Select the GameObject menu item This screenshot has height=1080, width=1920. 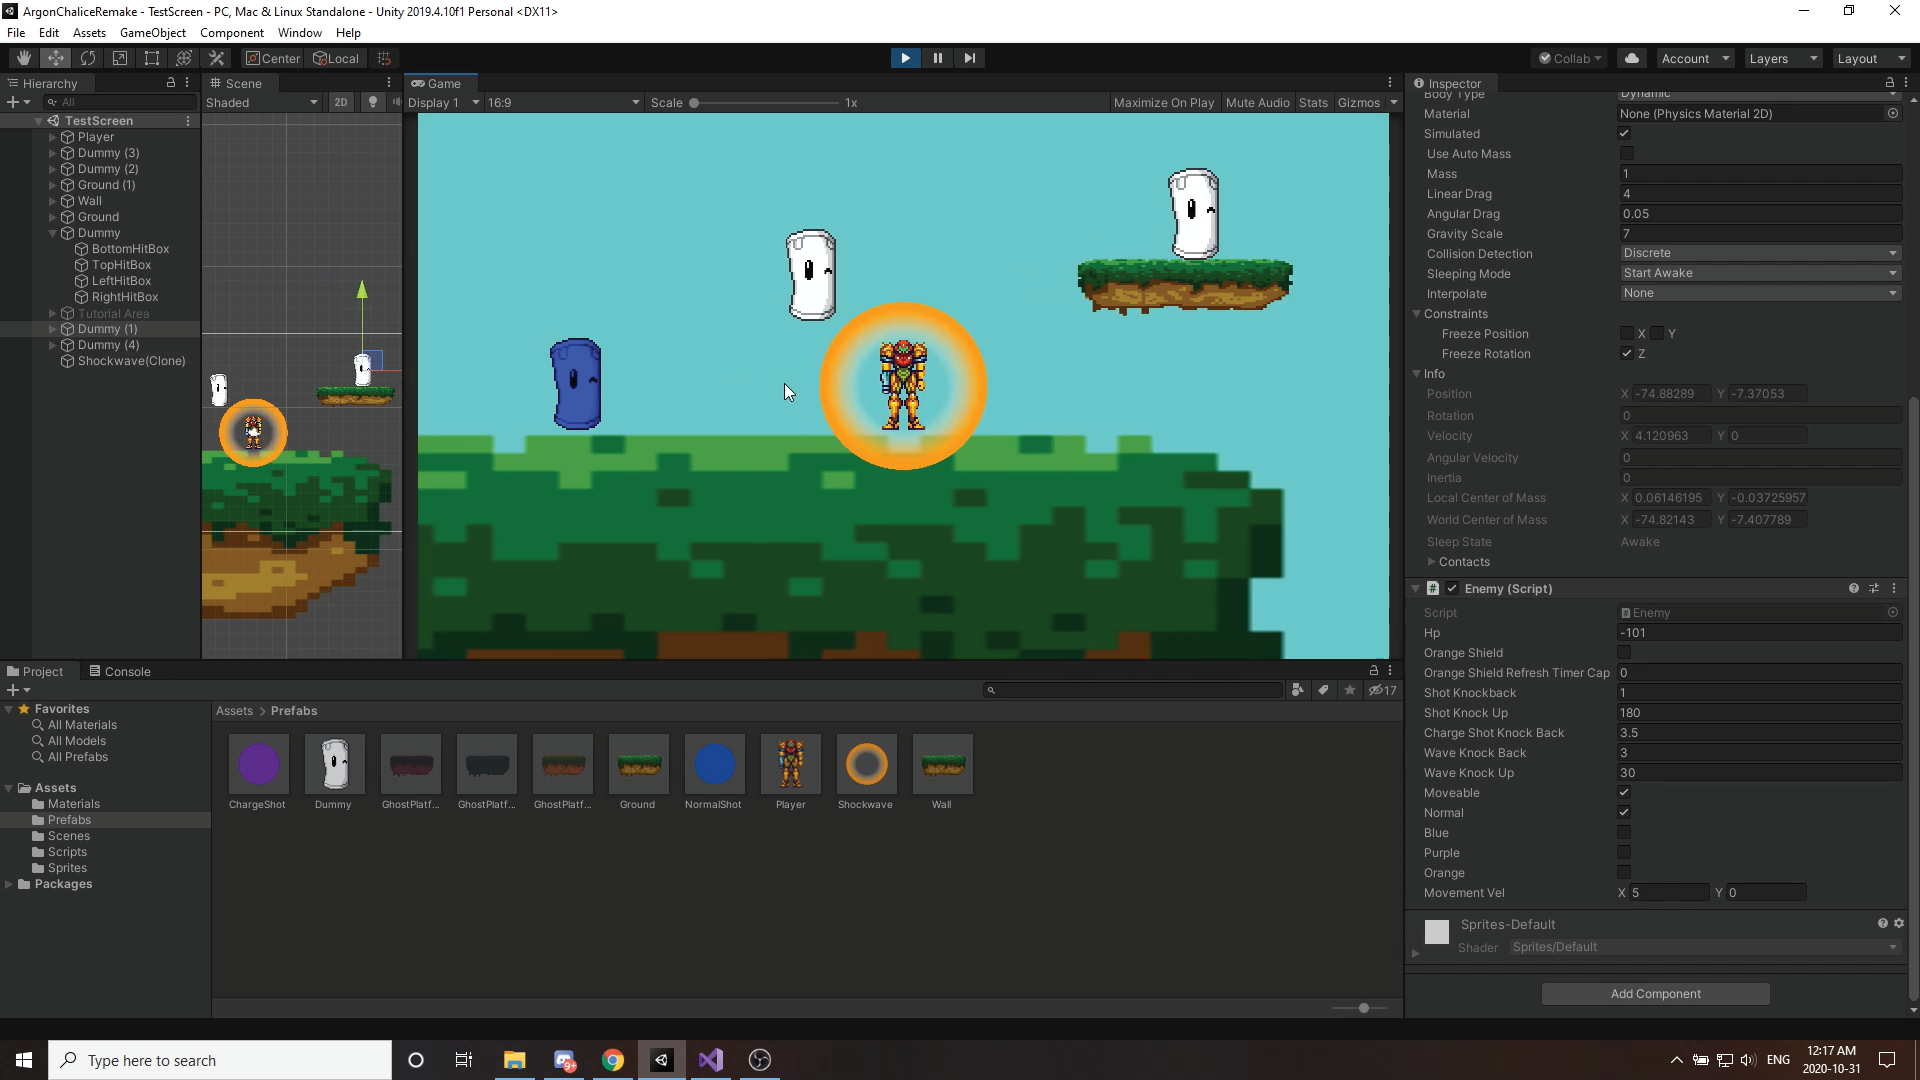pos(154,33)
